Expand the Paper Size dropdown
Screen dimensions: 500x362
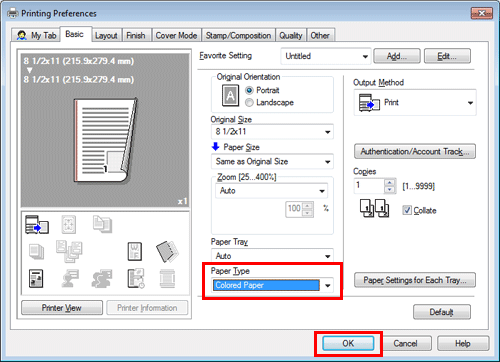pyautogui.click(x=272, y=162)
